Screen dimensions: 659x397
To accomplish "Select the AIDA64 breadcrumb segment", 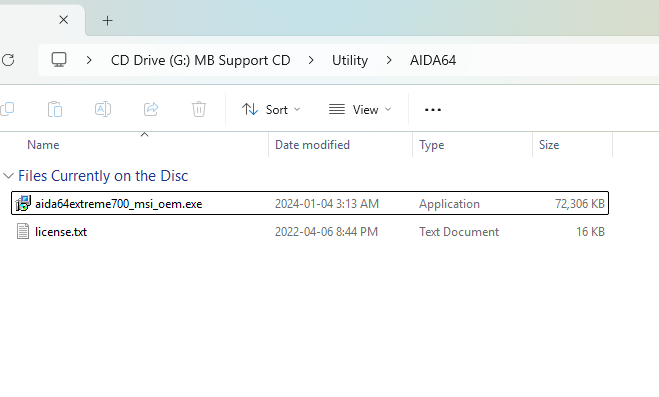I will click(433, 60).
